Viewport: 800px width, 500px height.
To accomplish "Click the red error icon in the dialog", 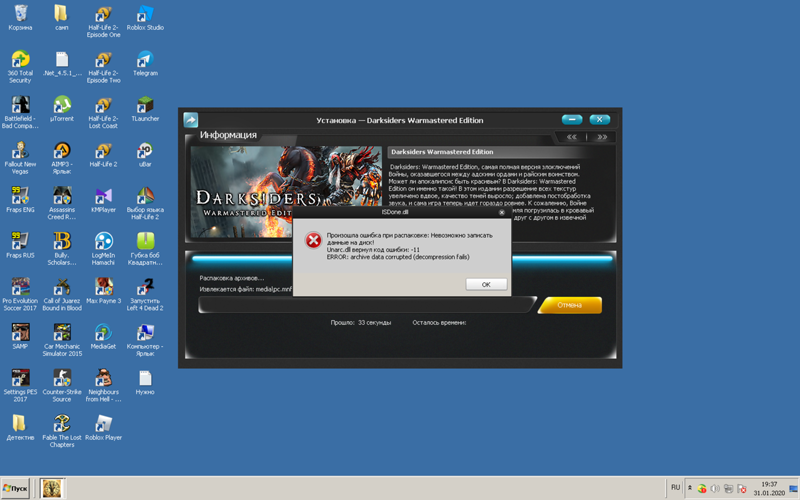I will [x=313, y=240].
